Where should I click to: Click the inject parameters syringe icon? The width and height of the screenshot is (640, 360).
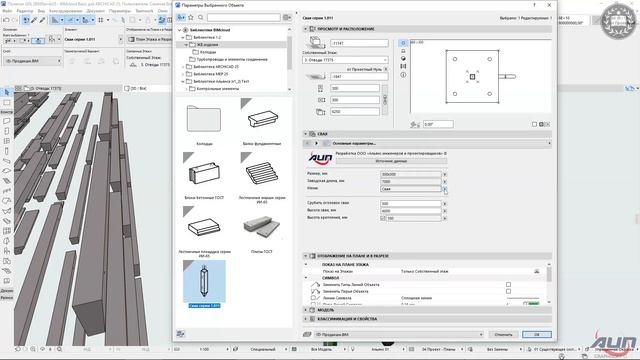(x=42, y=20)
